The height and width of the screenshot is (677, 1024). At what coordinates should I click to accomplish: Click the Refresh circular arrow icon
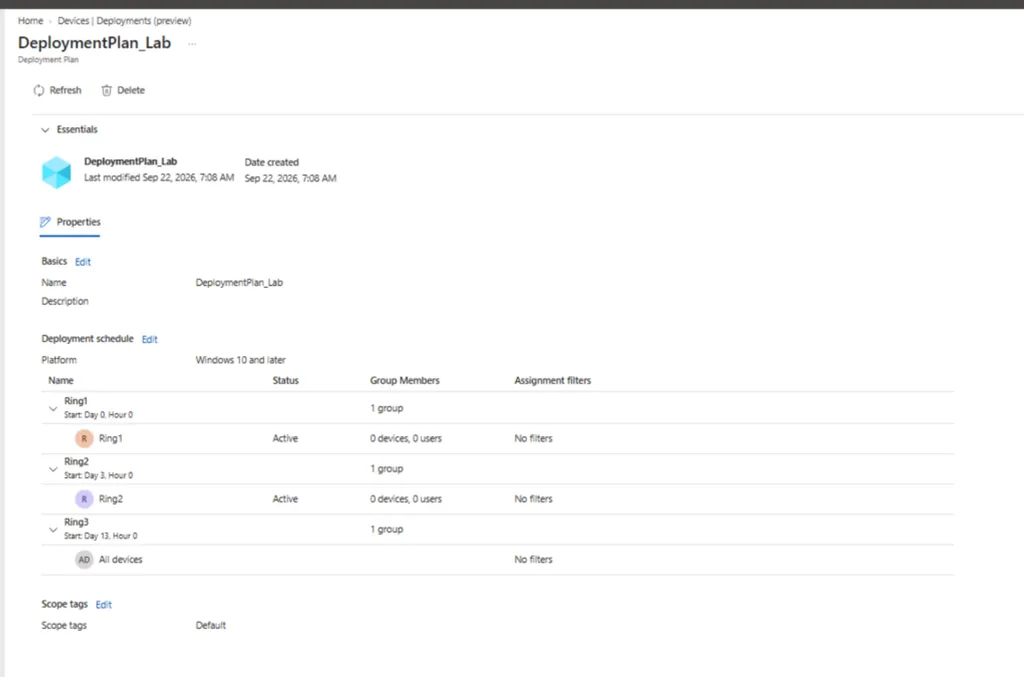[39, 91]
